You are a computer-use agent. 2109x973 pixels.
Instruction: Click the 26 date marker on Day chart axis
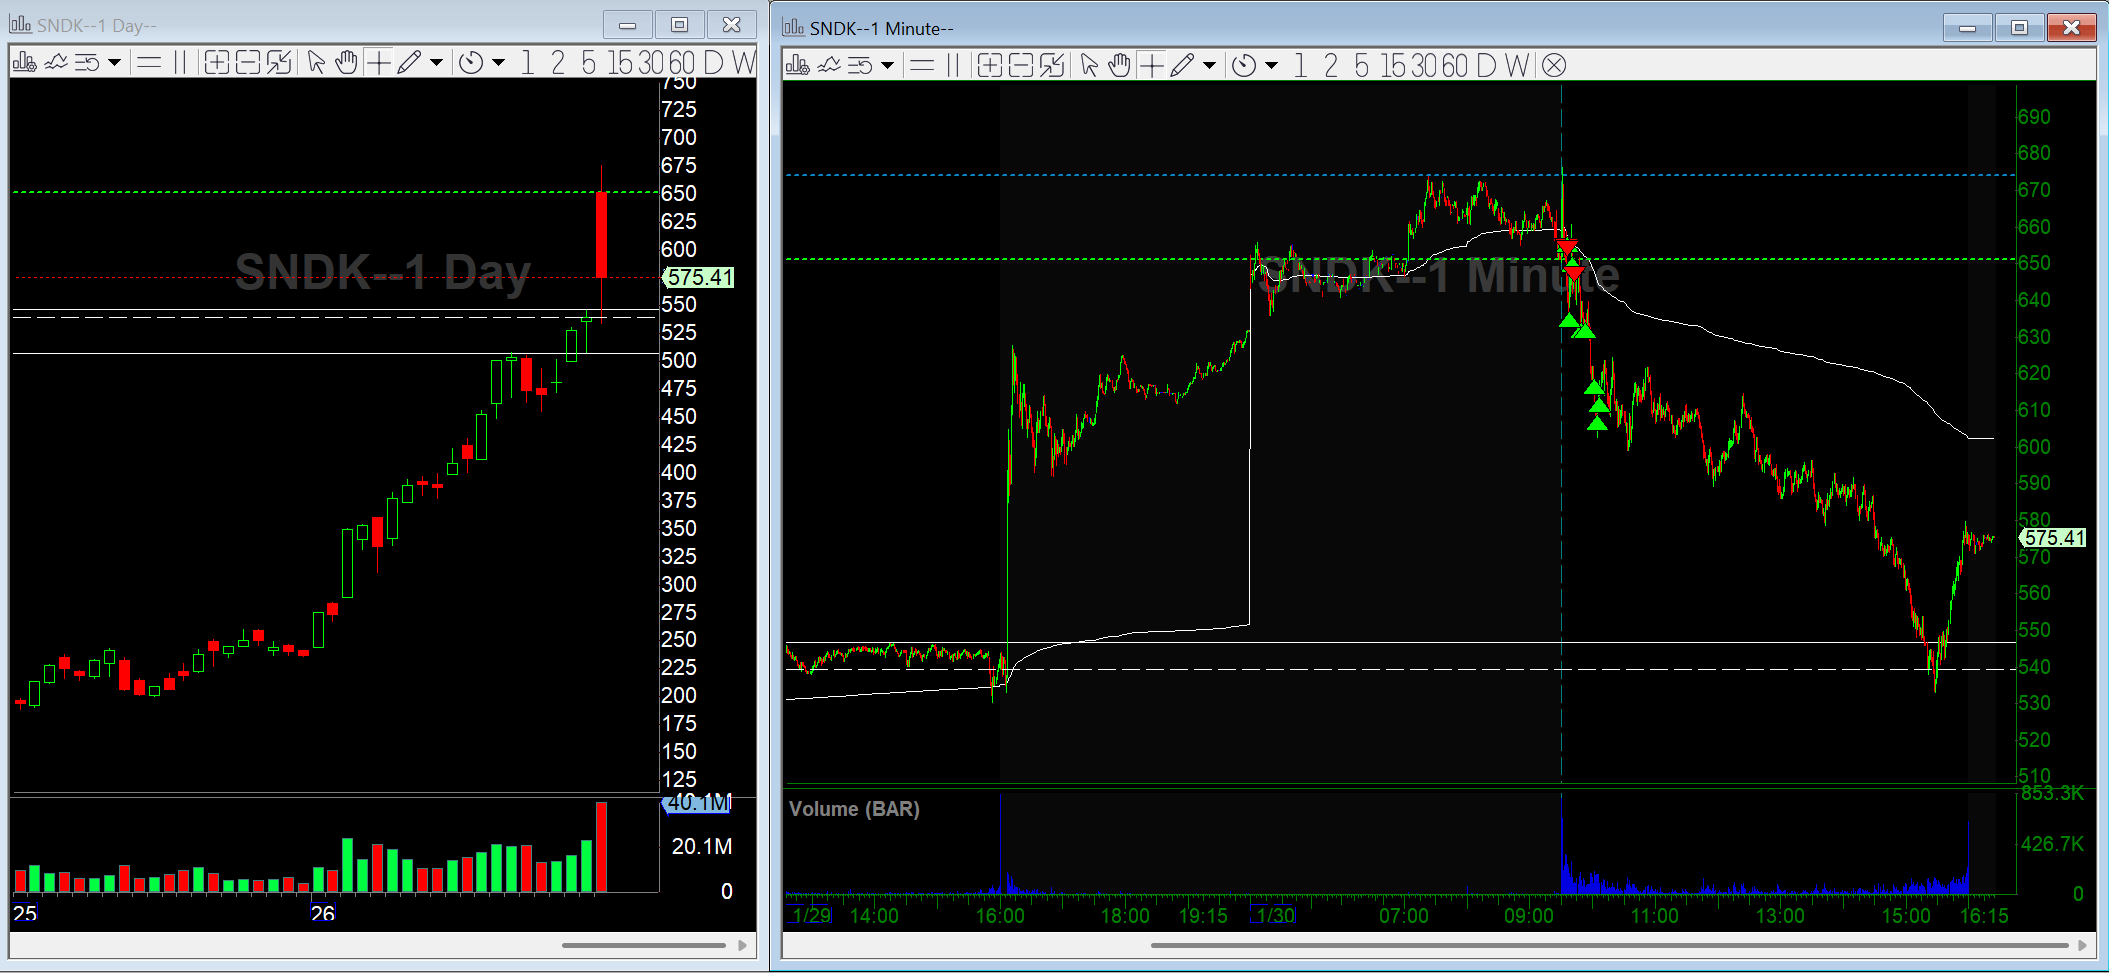(x=322, y=913)
